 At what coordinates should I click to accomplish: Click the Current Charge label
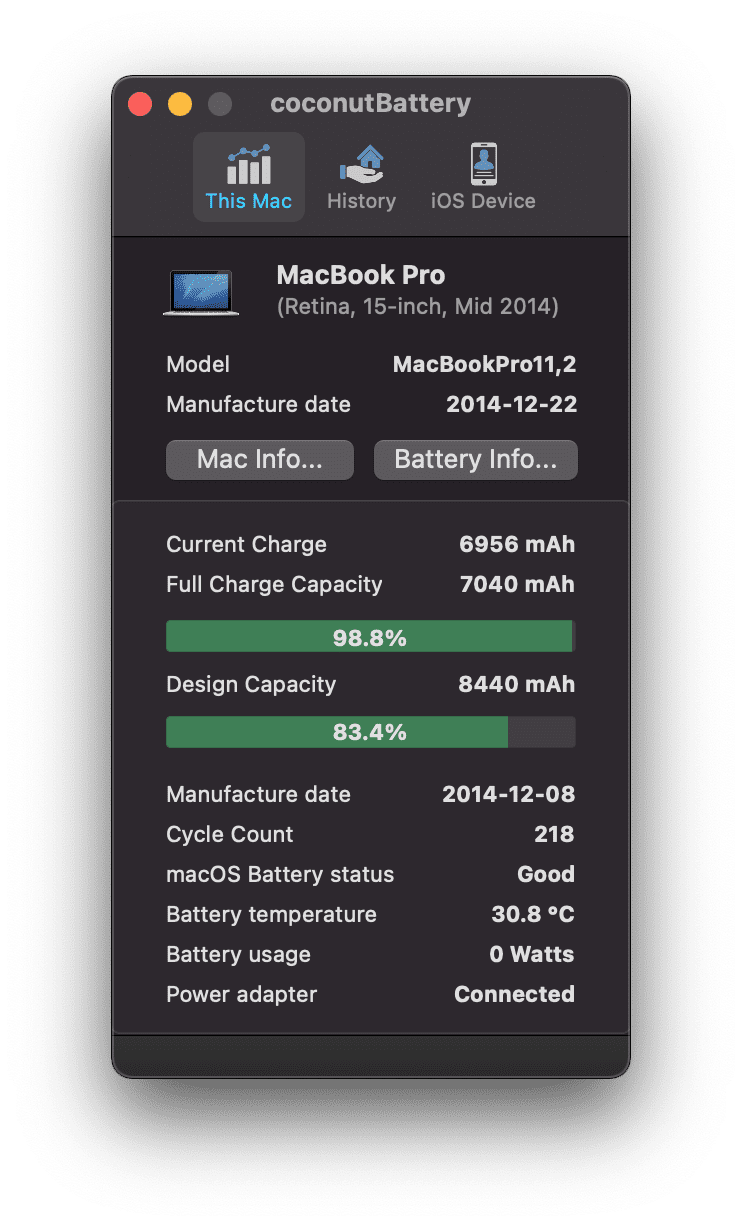[x=246, y=545]
